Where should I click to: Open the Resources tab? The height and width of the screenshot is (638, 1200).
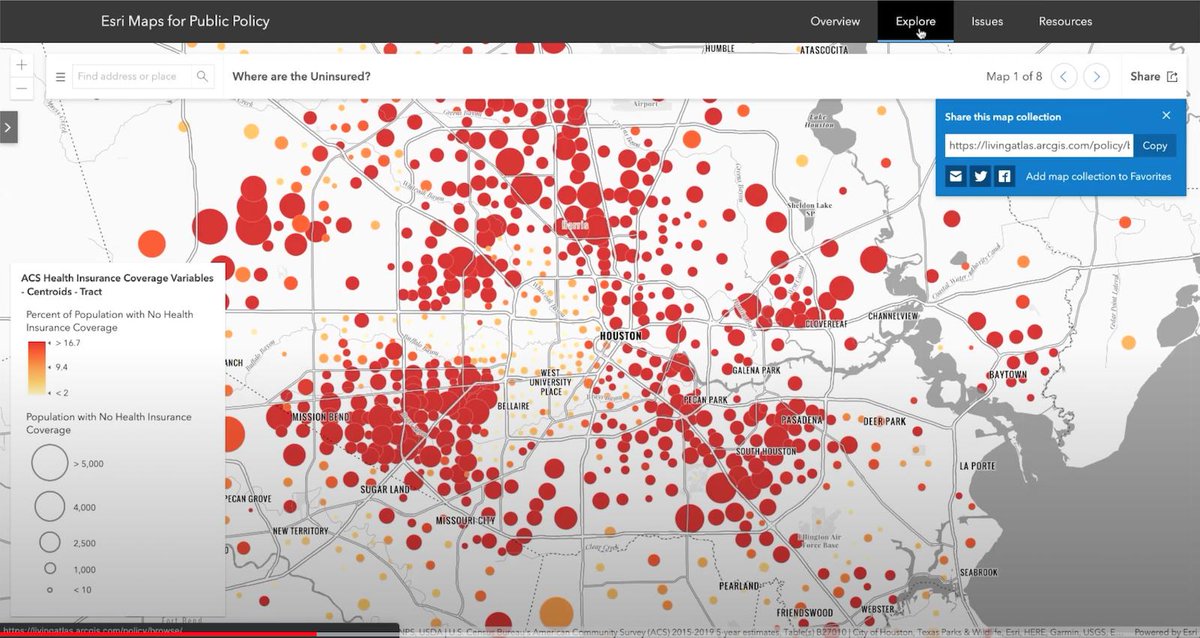coord(1065,21)
